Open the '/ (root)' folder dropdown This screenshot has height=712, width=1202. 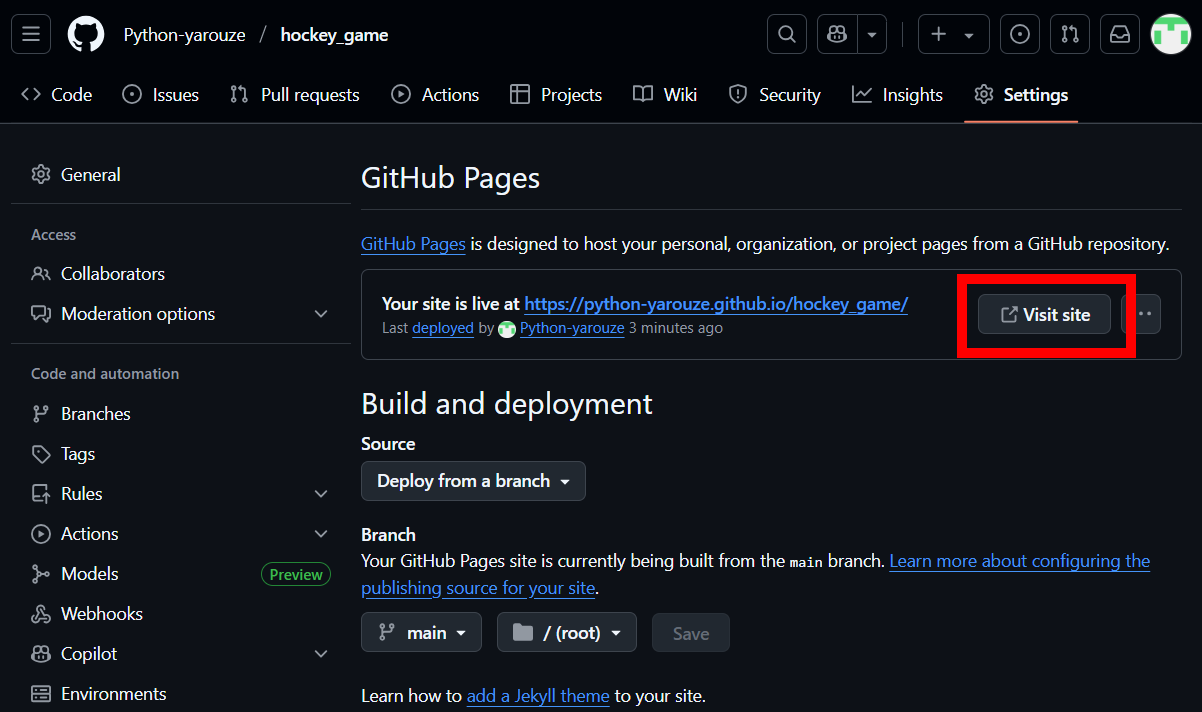pyautogui.click(x=567, y=632)
